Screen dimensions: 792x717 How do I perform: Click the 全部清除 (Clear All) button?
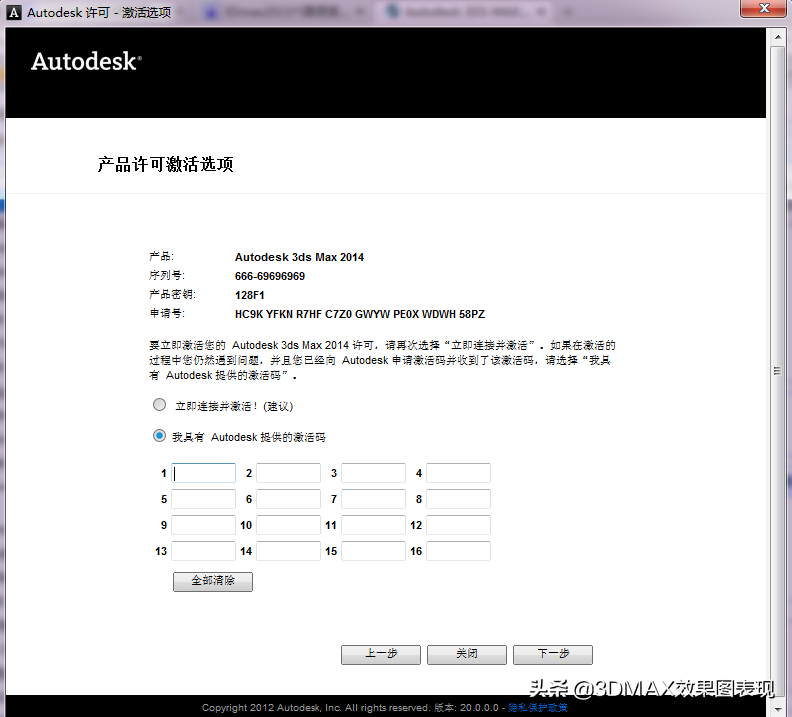tap(213, 581)
